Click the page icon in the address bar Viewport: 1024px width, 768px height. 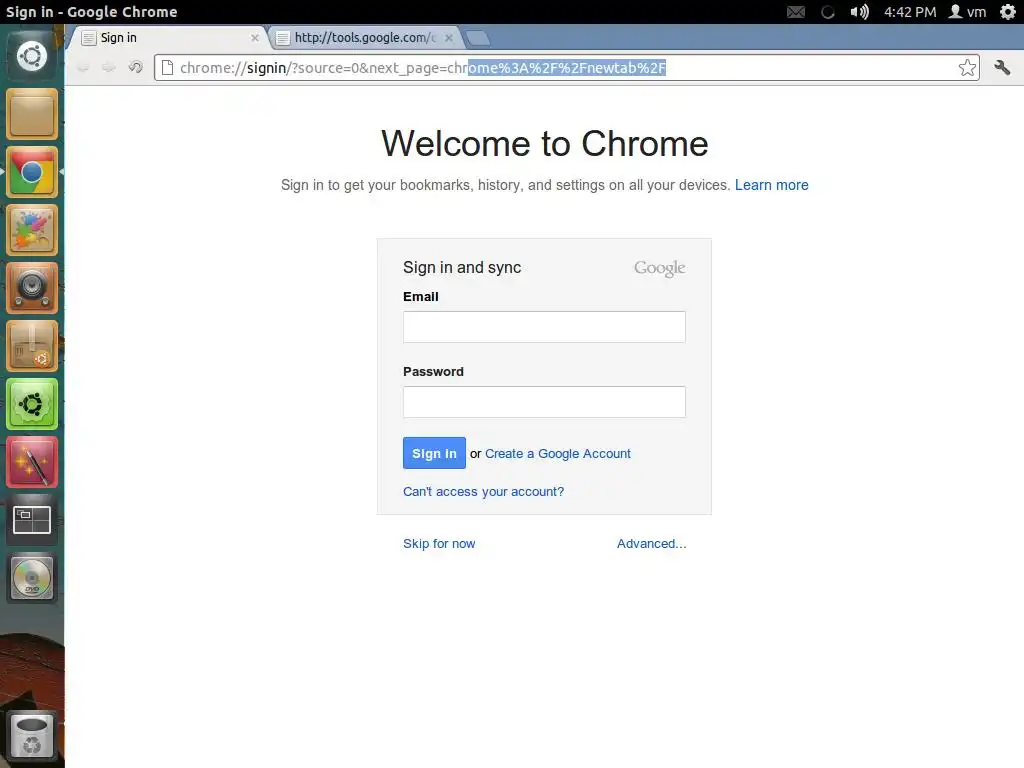pyautogui.click(x=167, y=68)
